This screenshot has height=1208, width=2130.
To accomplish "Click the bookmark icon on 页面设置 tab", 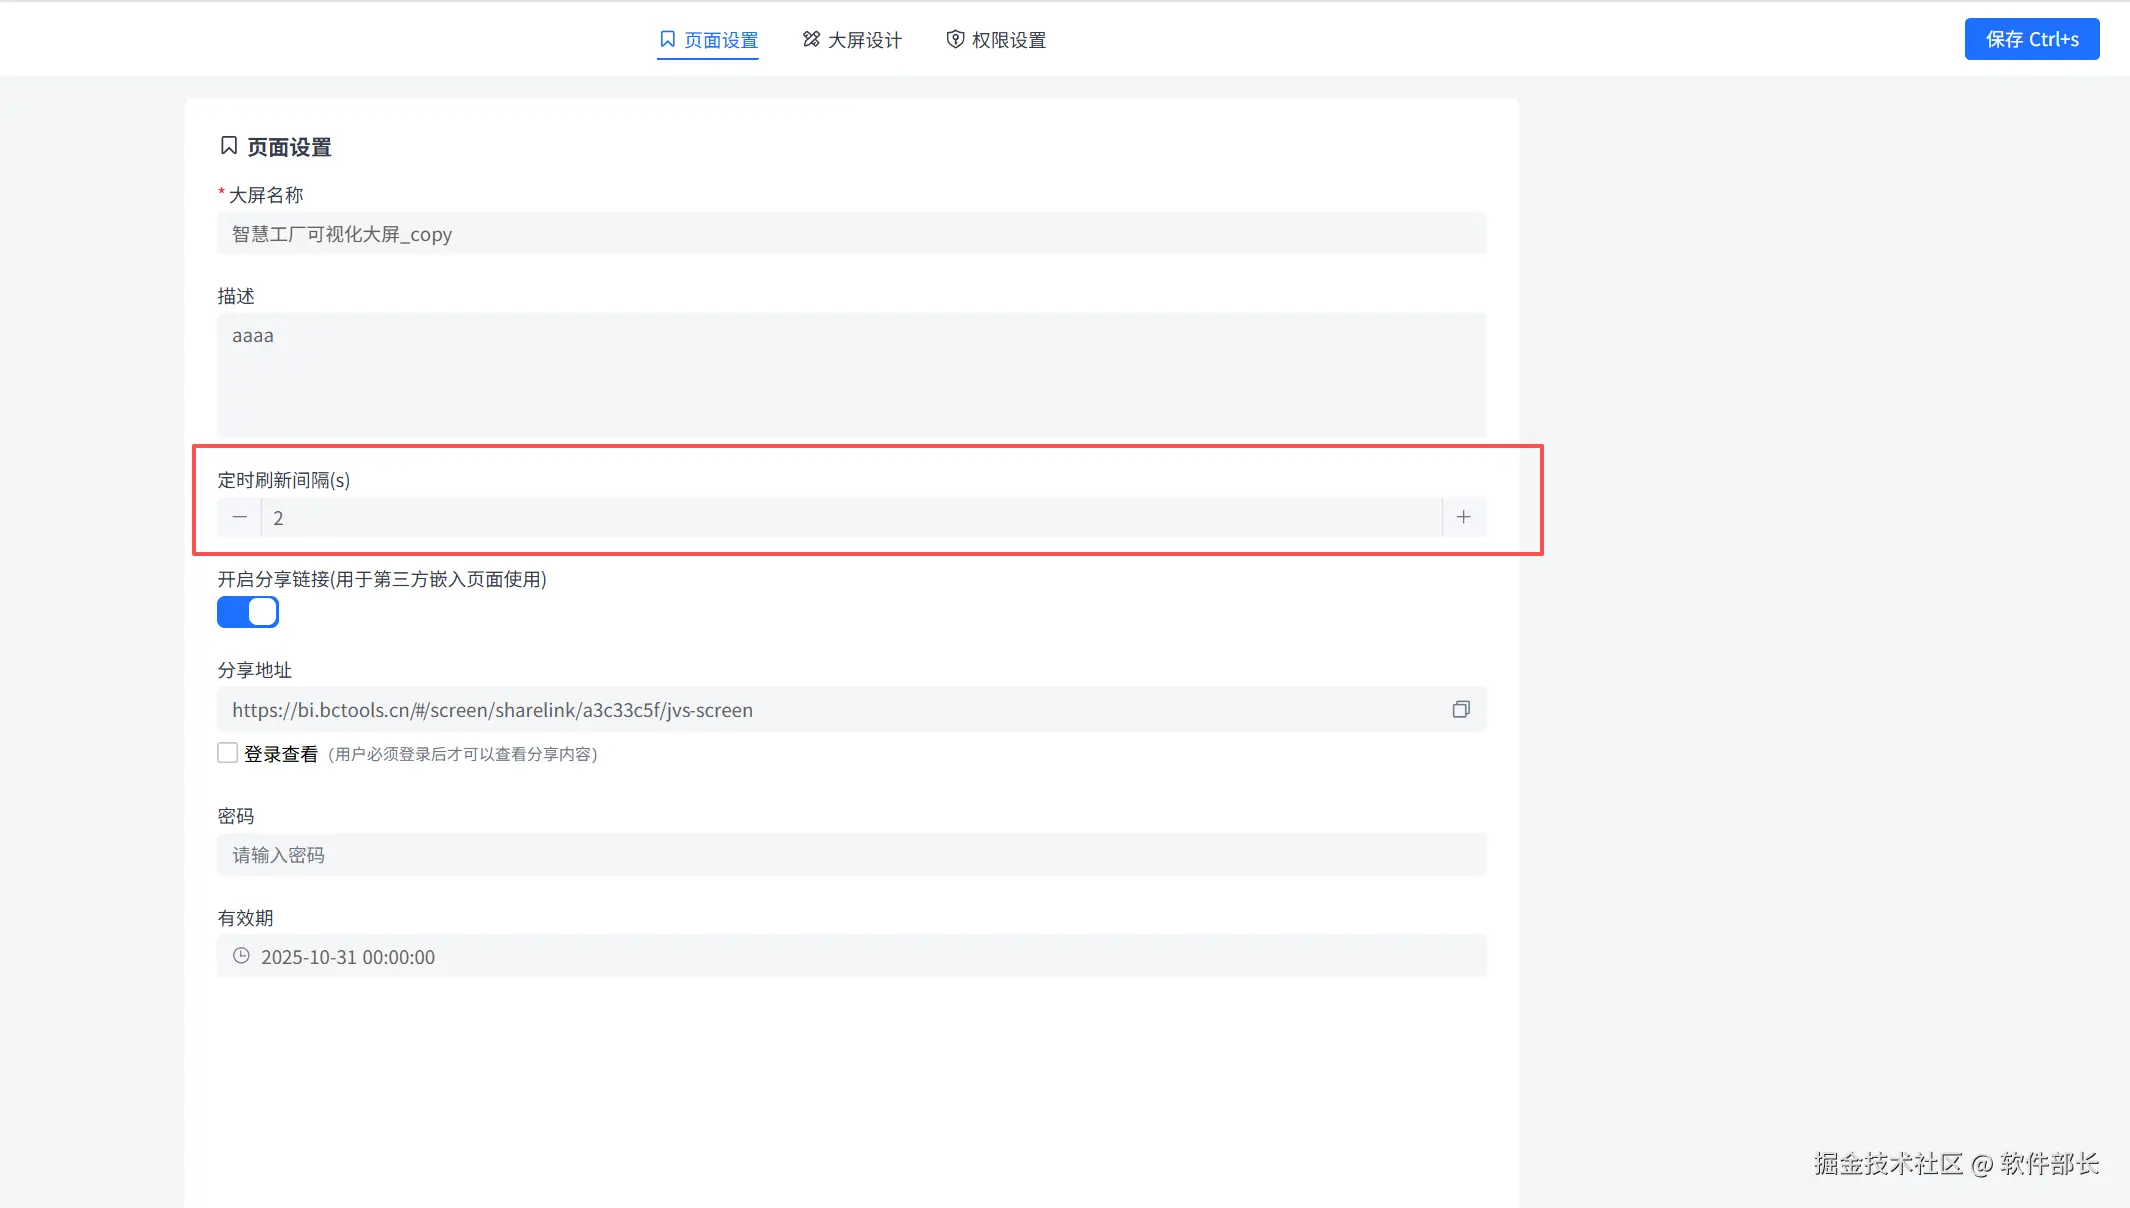I will tap(667, 39).
